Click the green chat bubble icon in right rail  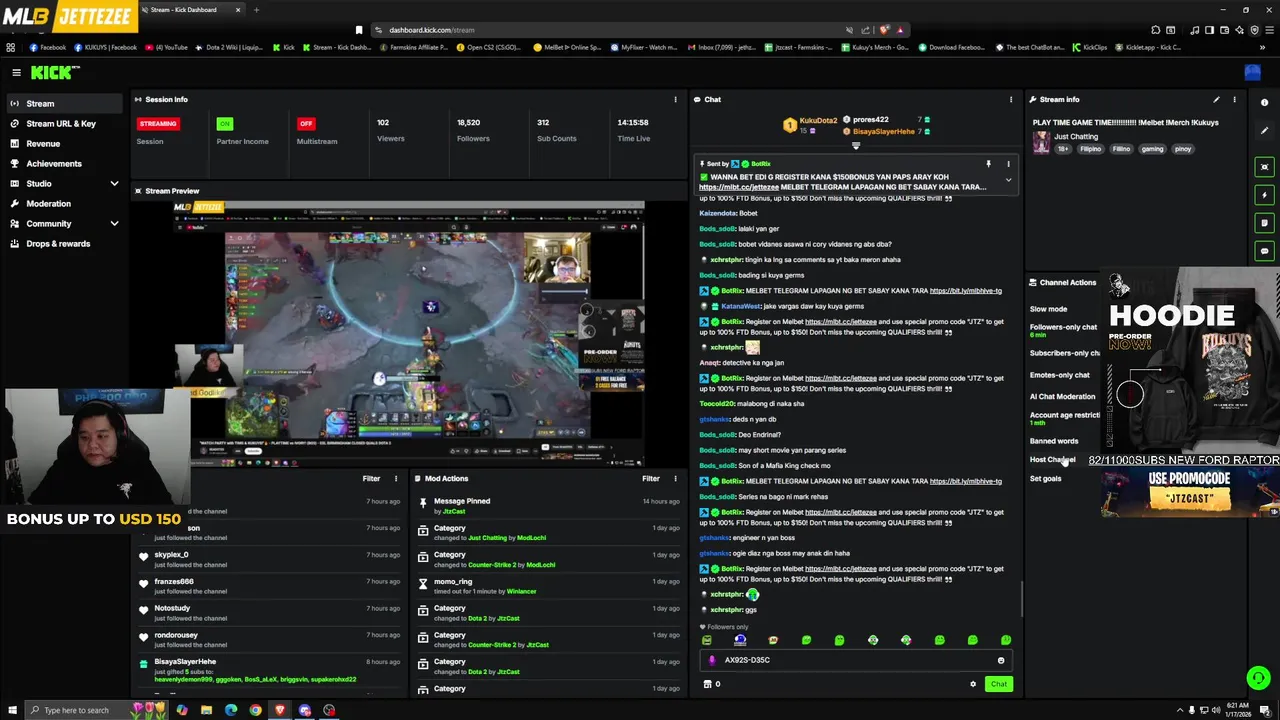point(1264,251)
